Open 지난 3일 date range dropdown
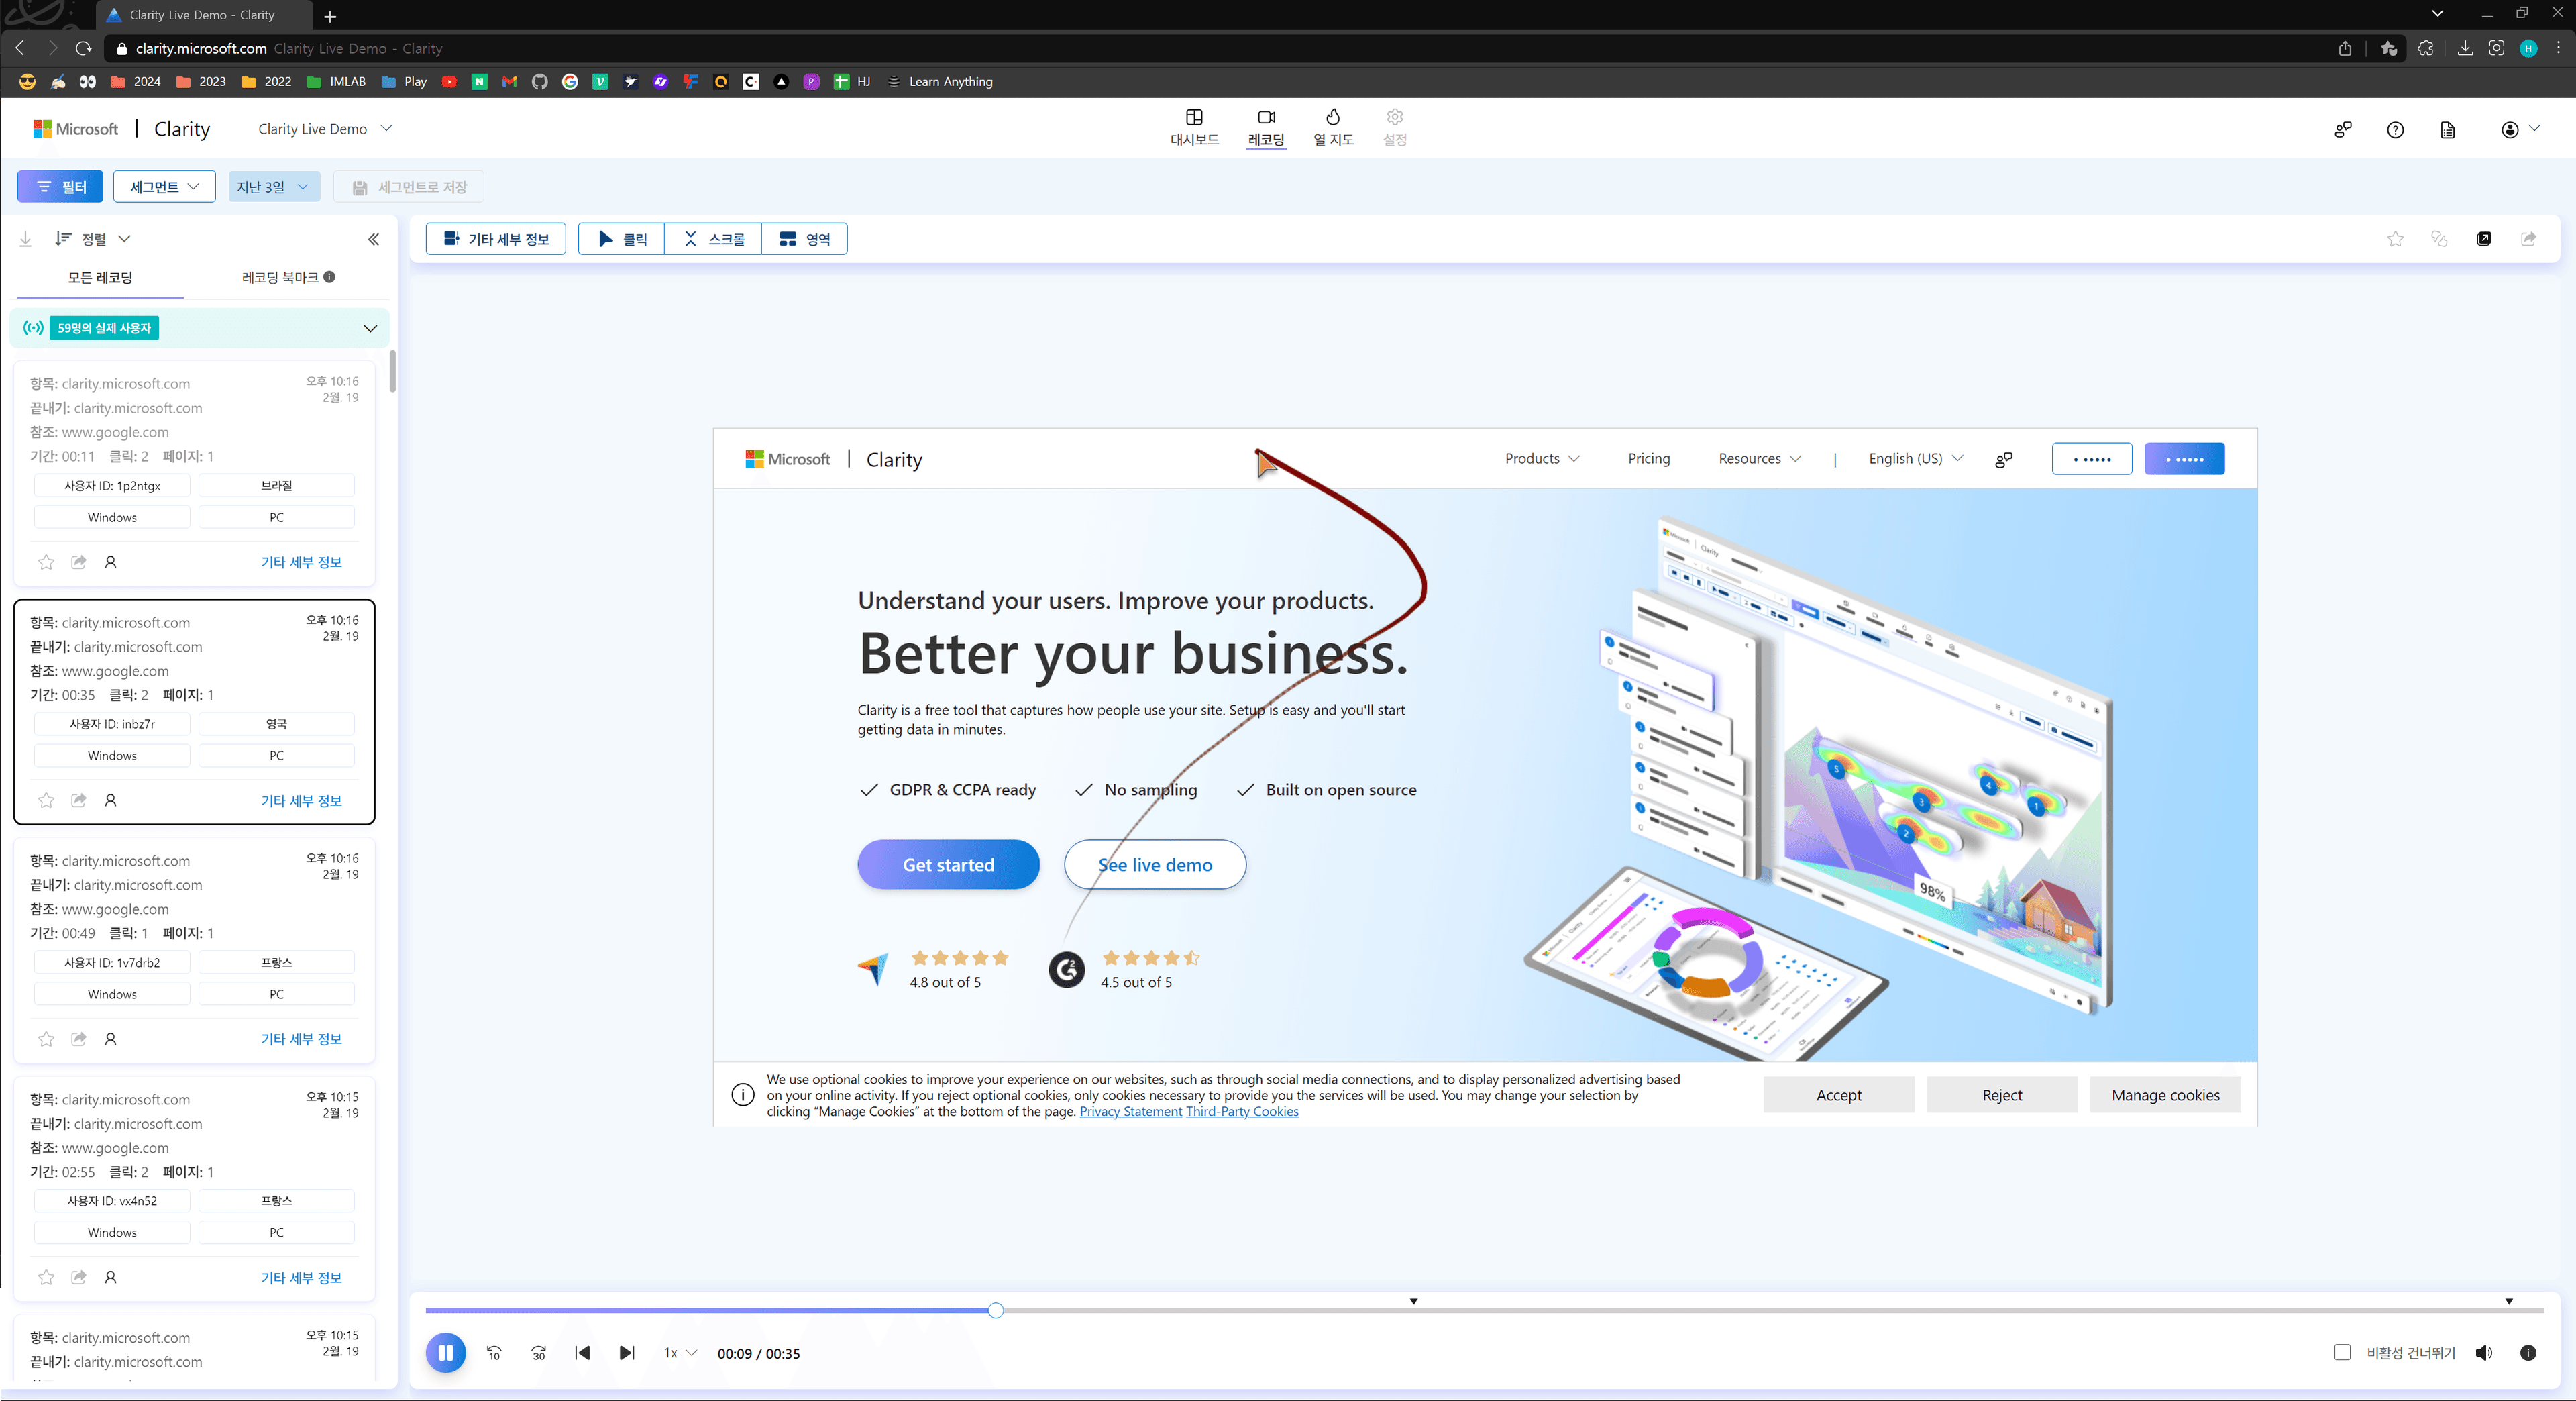2576x1401 pixels. click(273, 187)
